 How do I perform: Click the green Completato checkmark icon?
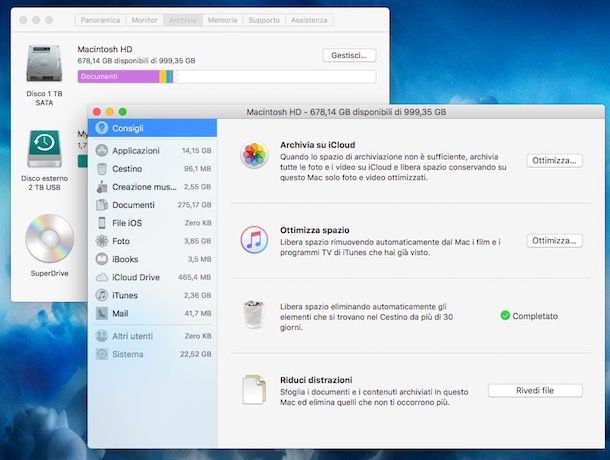click(505, 315)
